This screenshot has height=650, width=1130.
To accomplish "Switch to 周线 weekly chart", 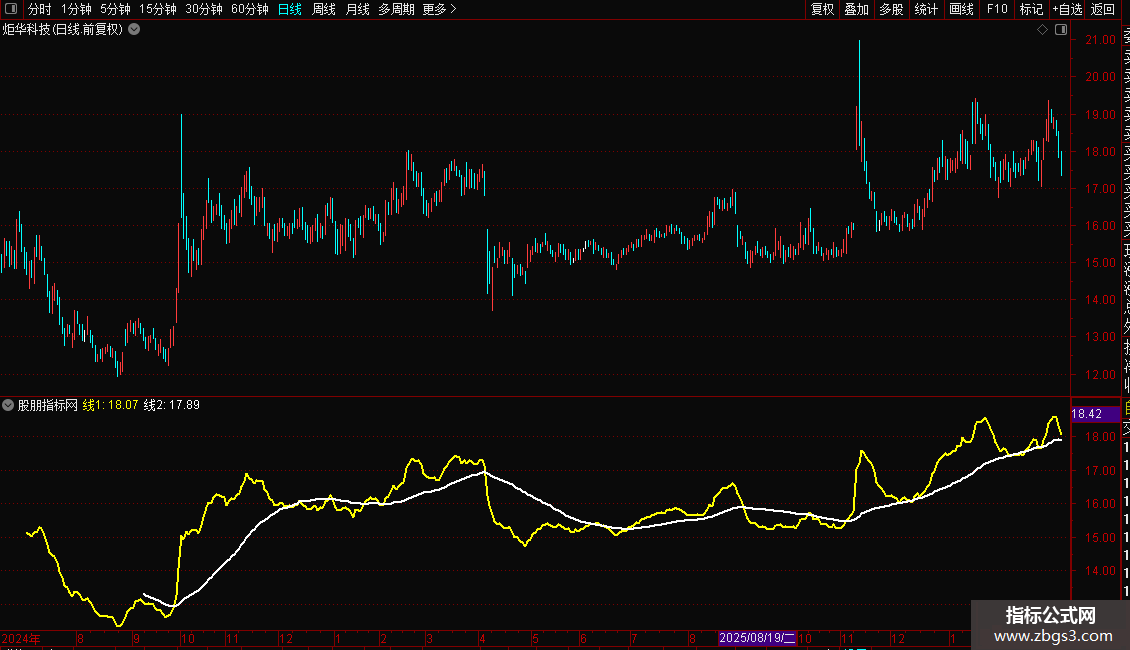I will 324,9.
